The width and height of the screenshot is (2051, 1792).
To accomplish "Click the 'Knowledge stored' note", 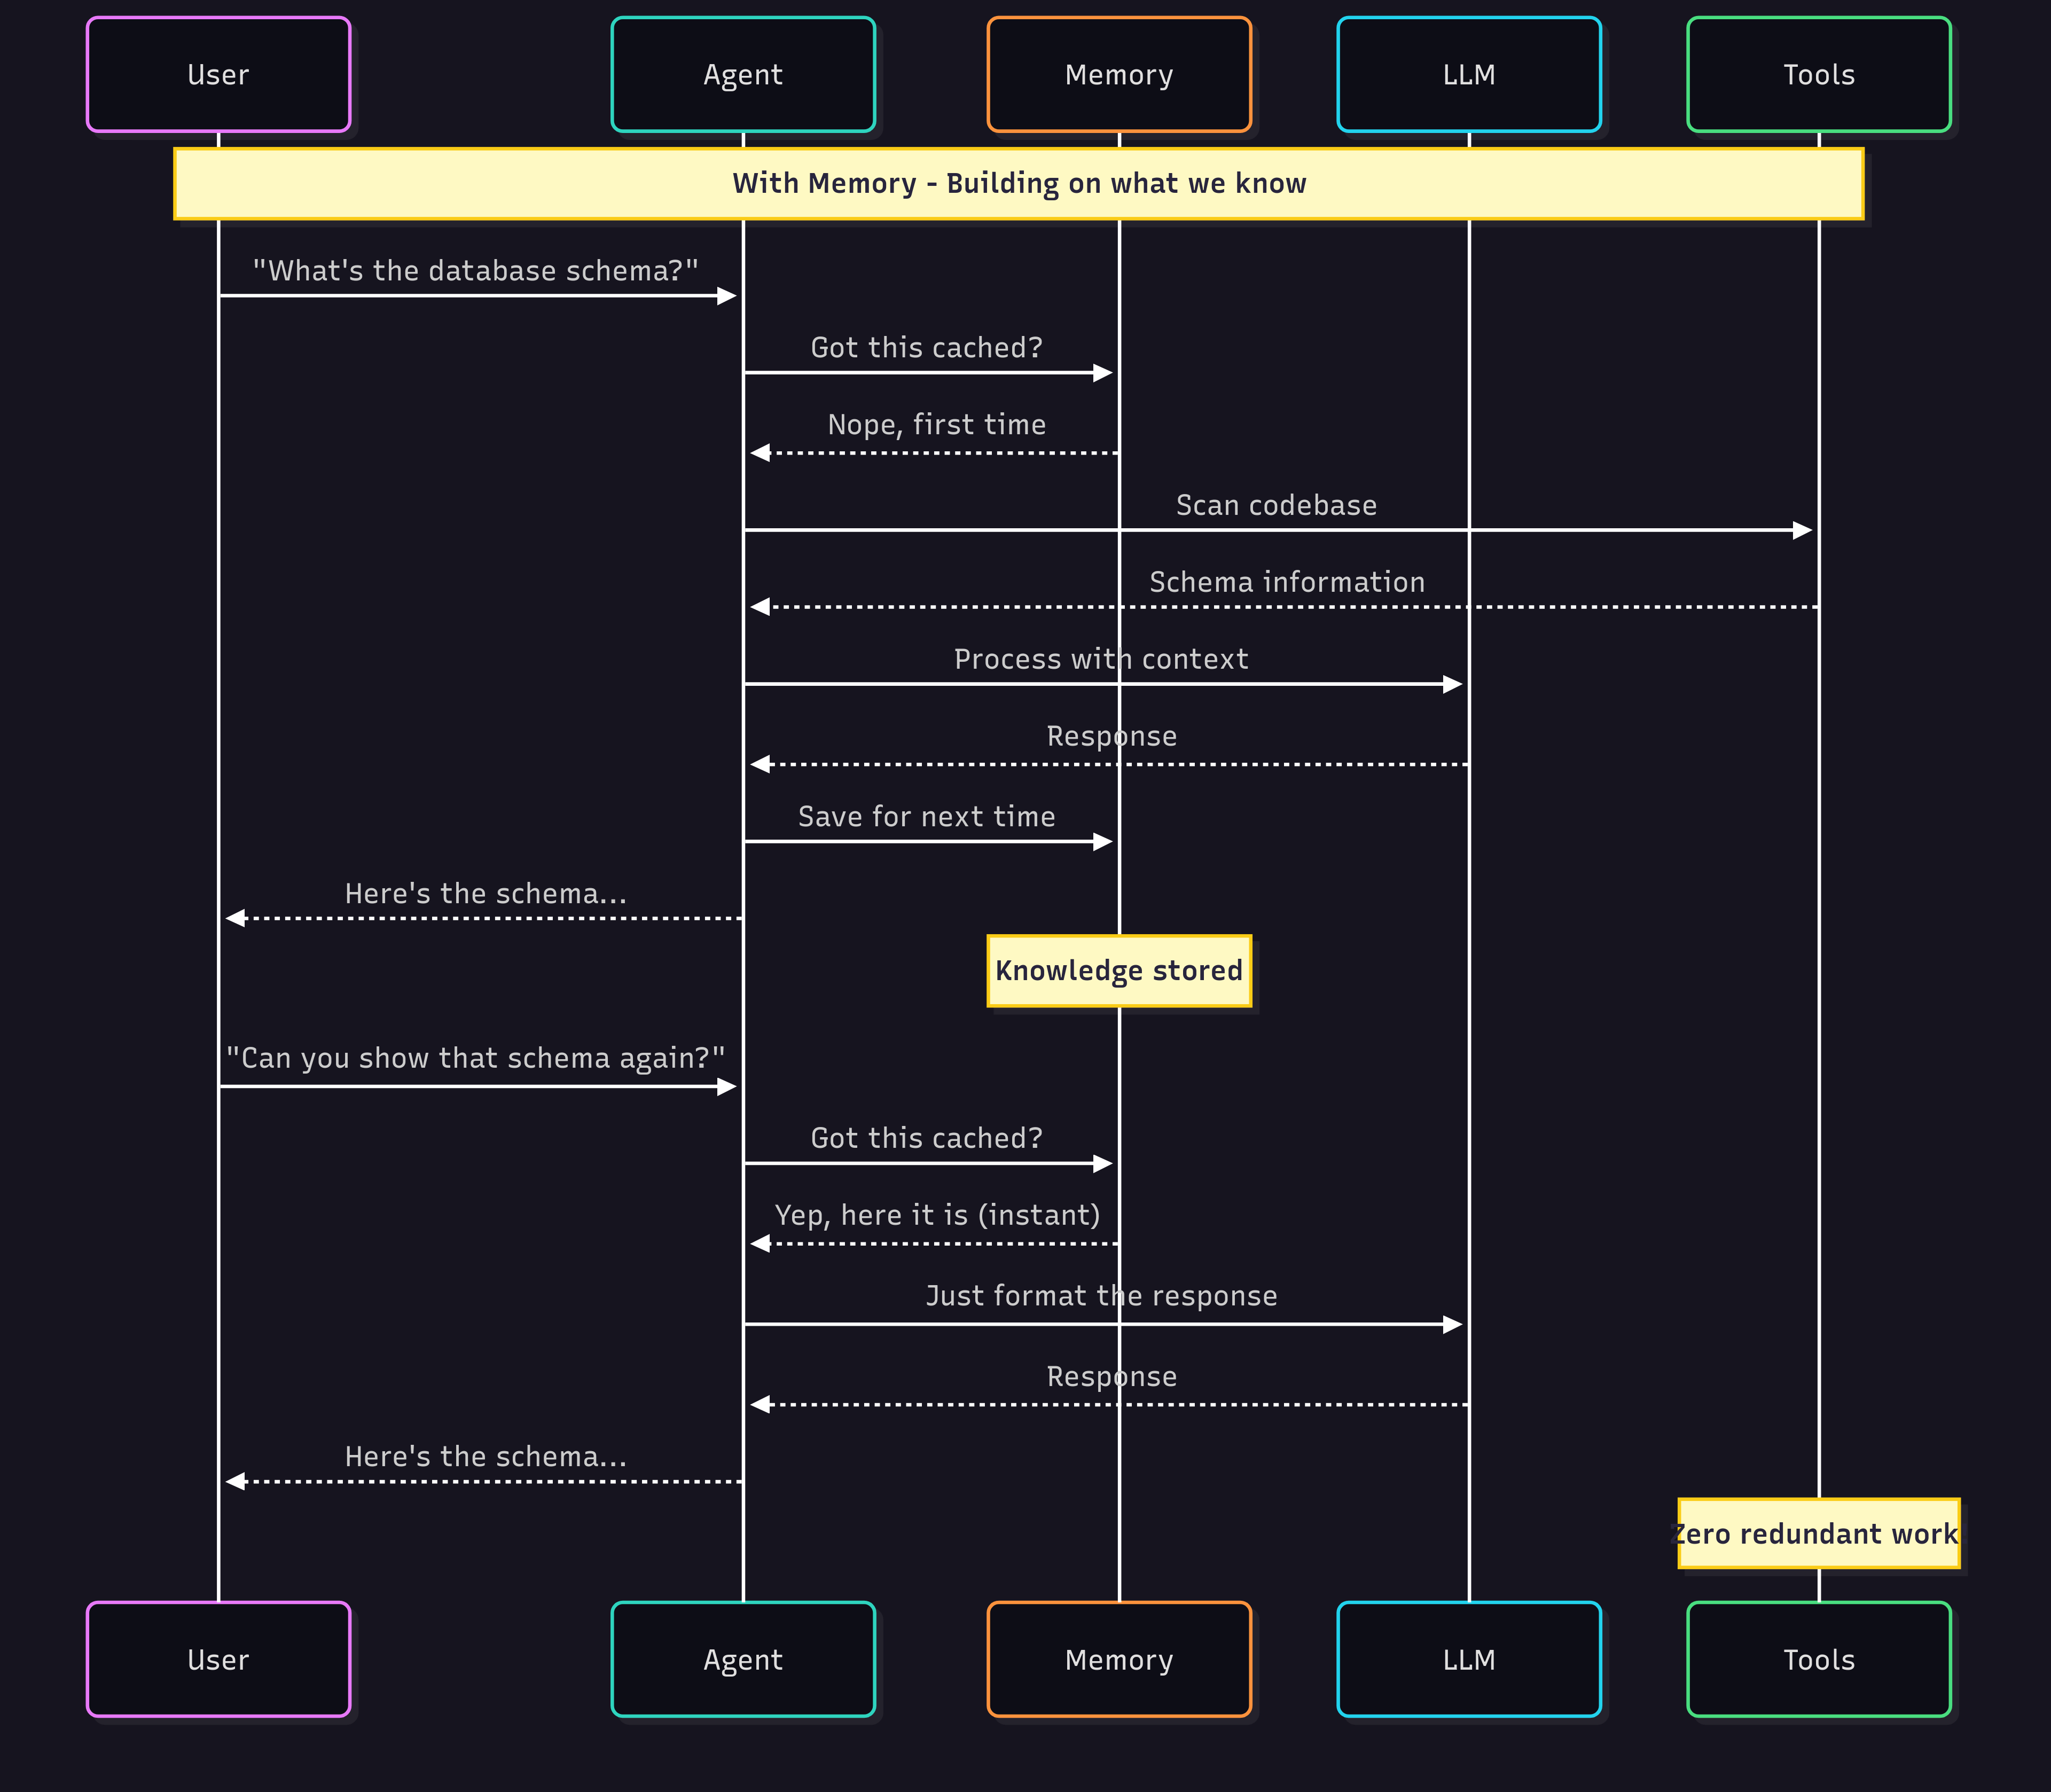I will tap(1119, 971).
